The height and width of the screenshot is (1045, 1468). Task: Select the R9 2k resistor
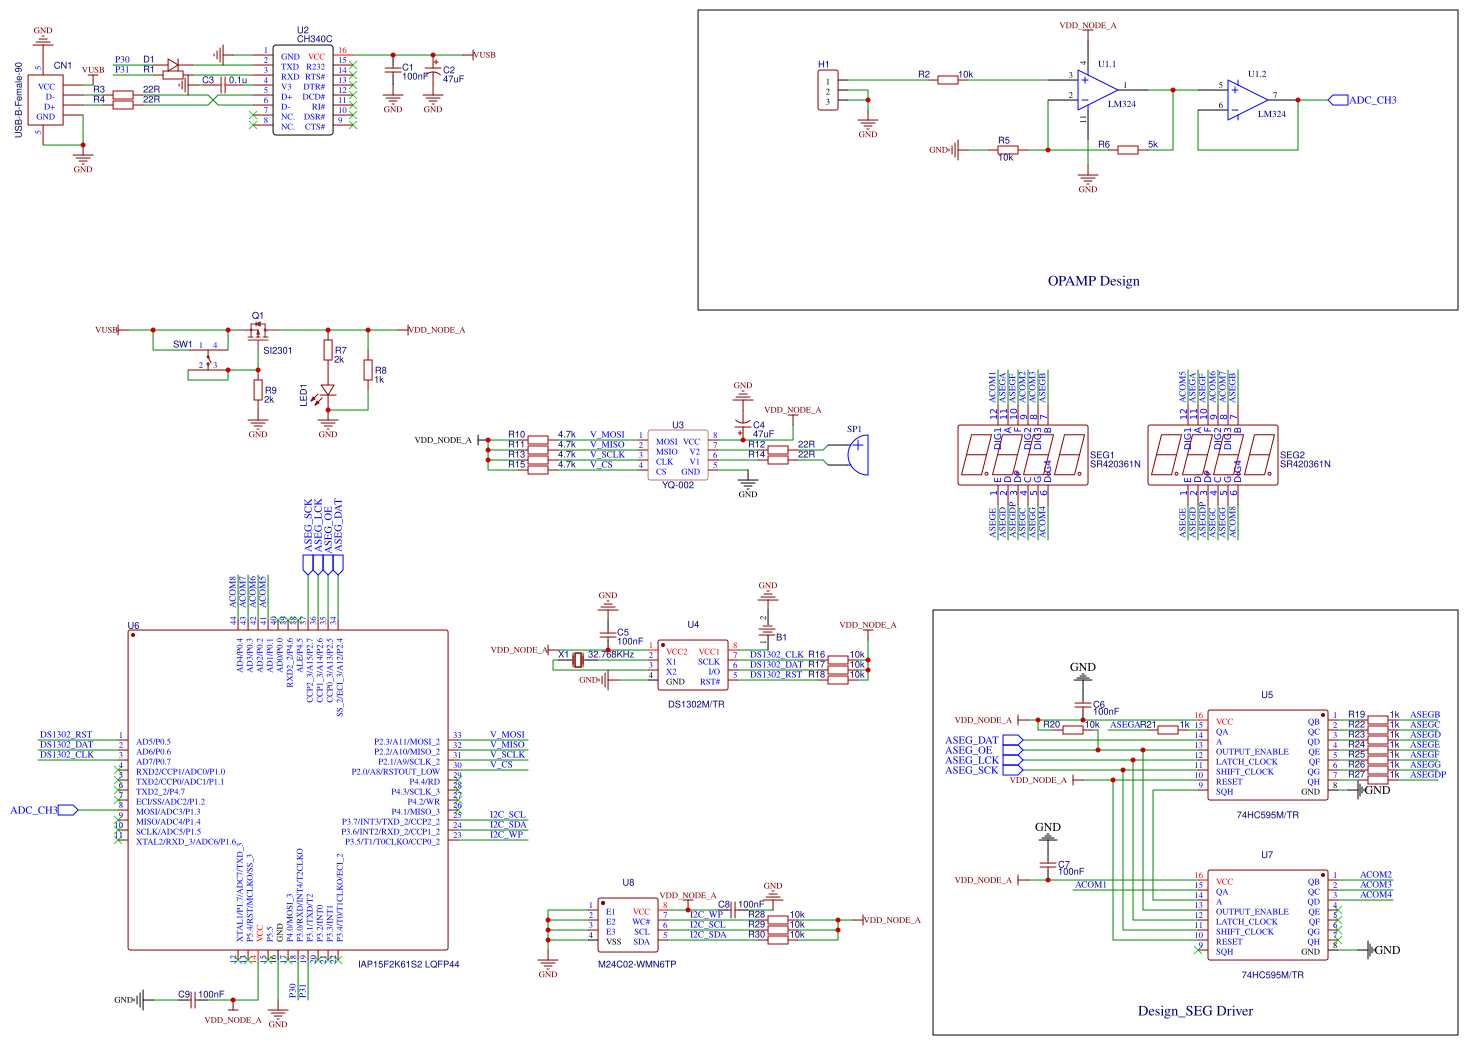tap(258, 390)
